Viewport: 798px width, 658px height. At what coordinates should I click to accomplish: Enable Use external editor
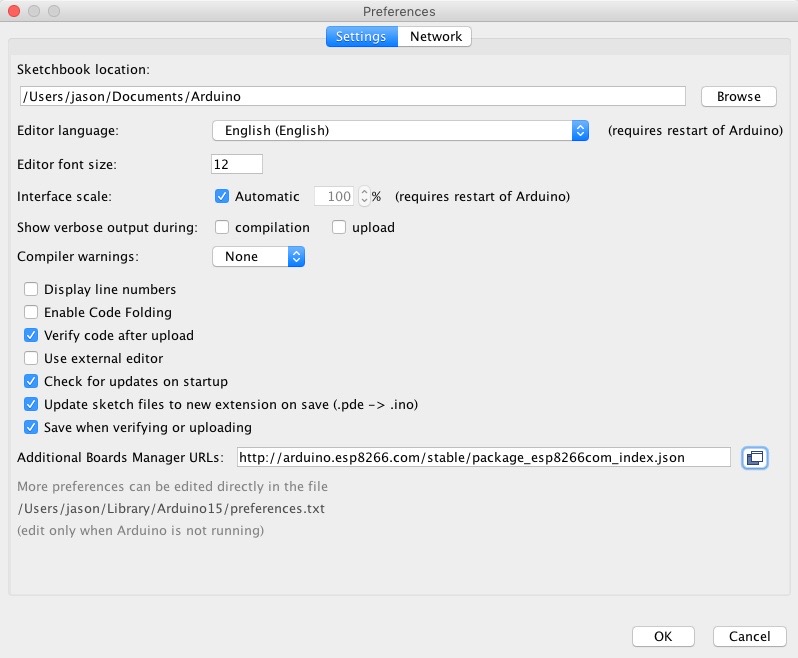point(31,358)
